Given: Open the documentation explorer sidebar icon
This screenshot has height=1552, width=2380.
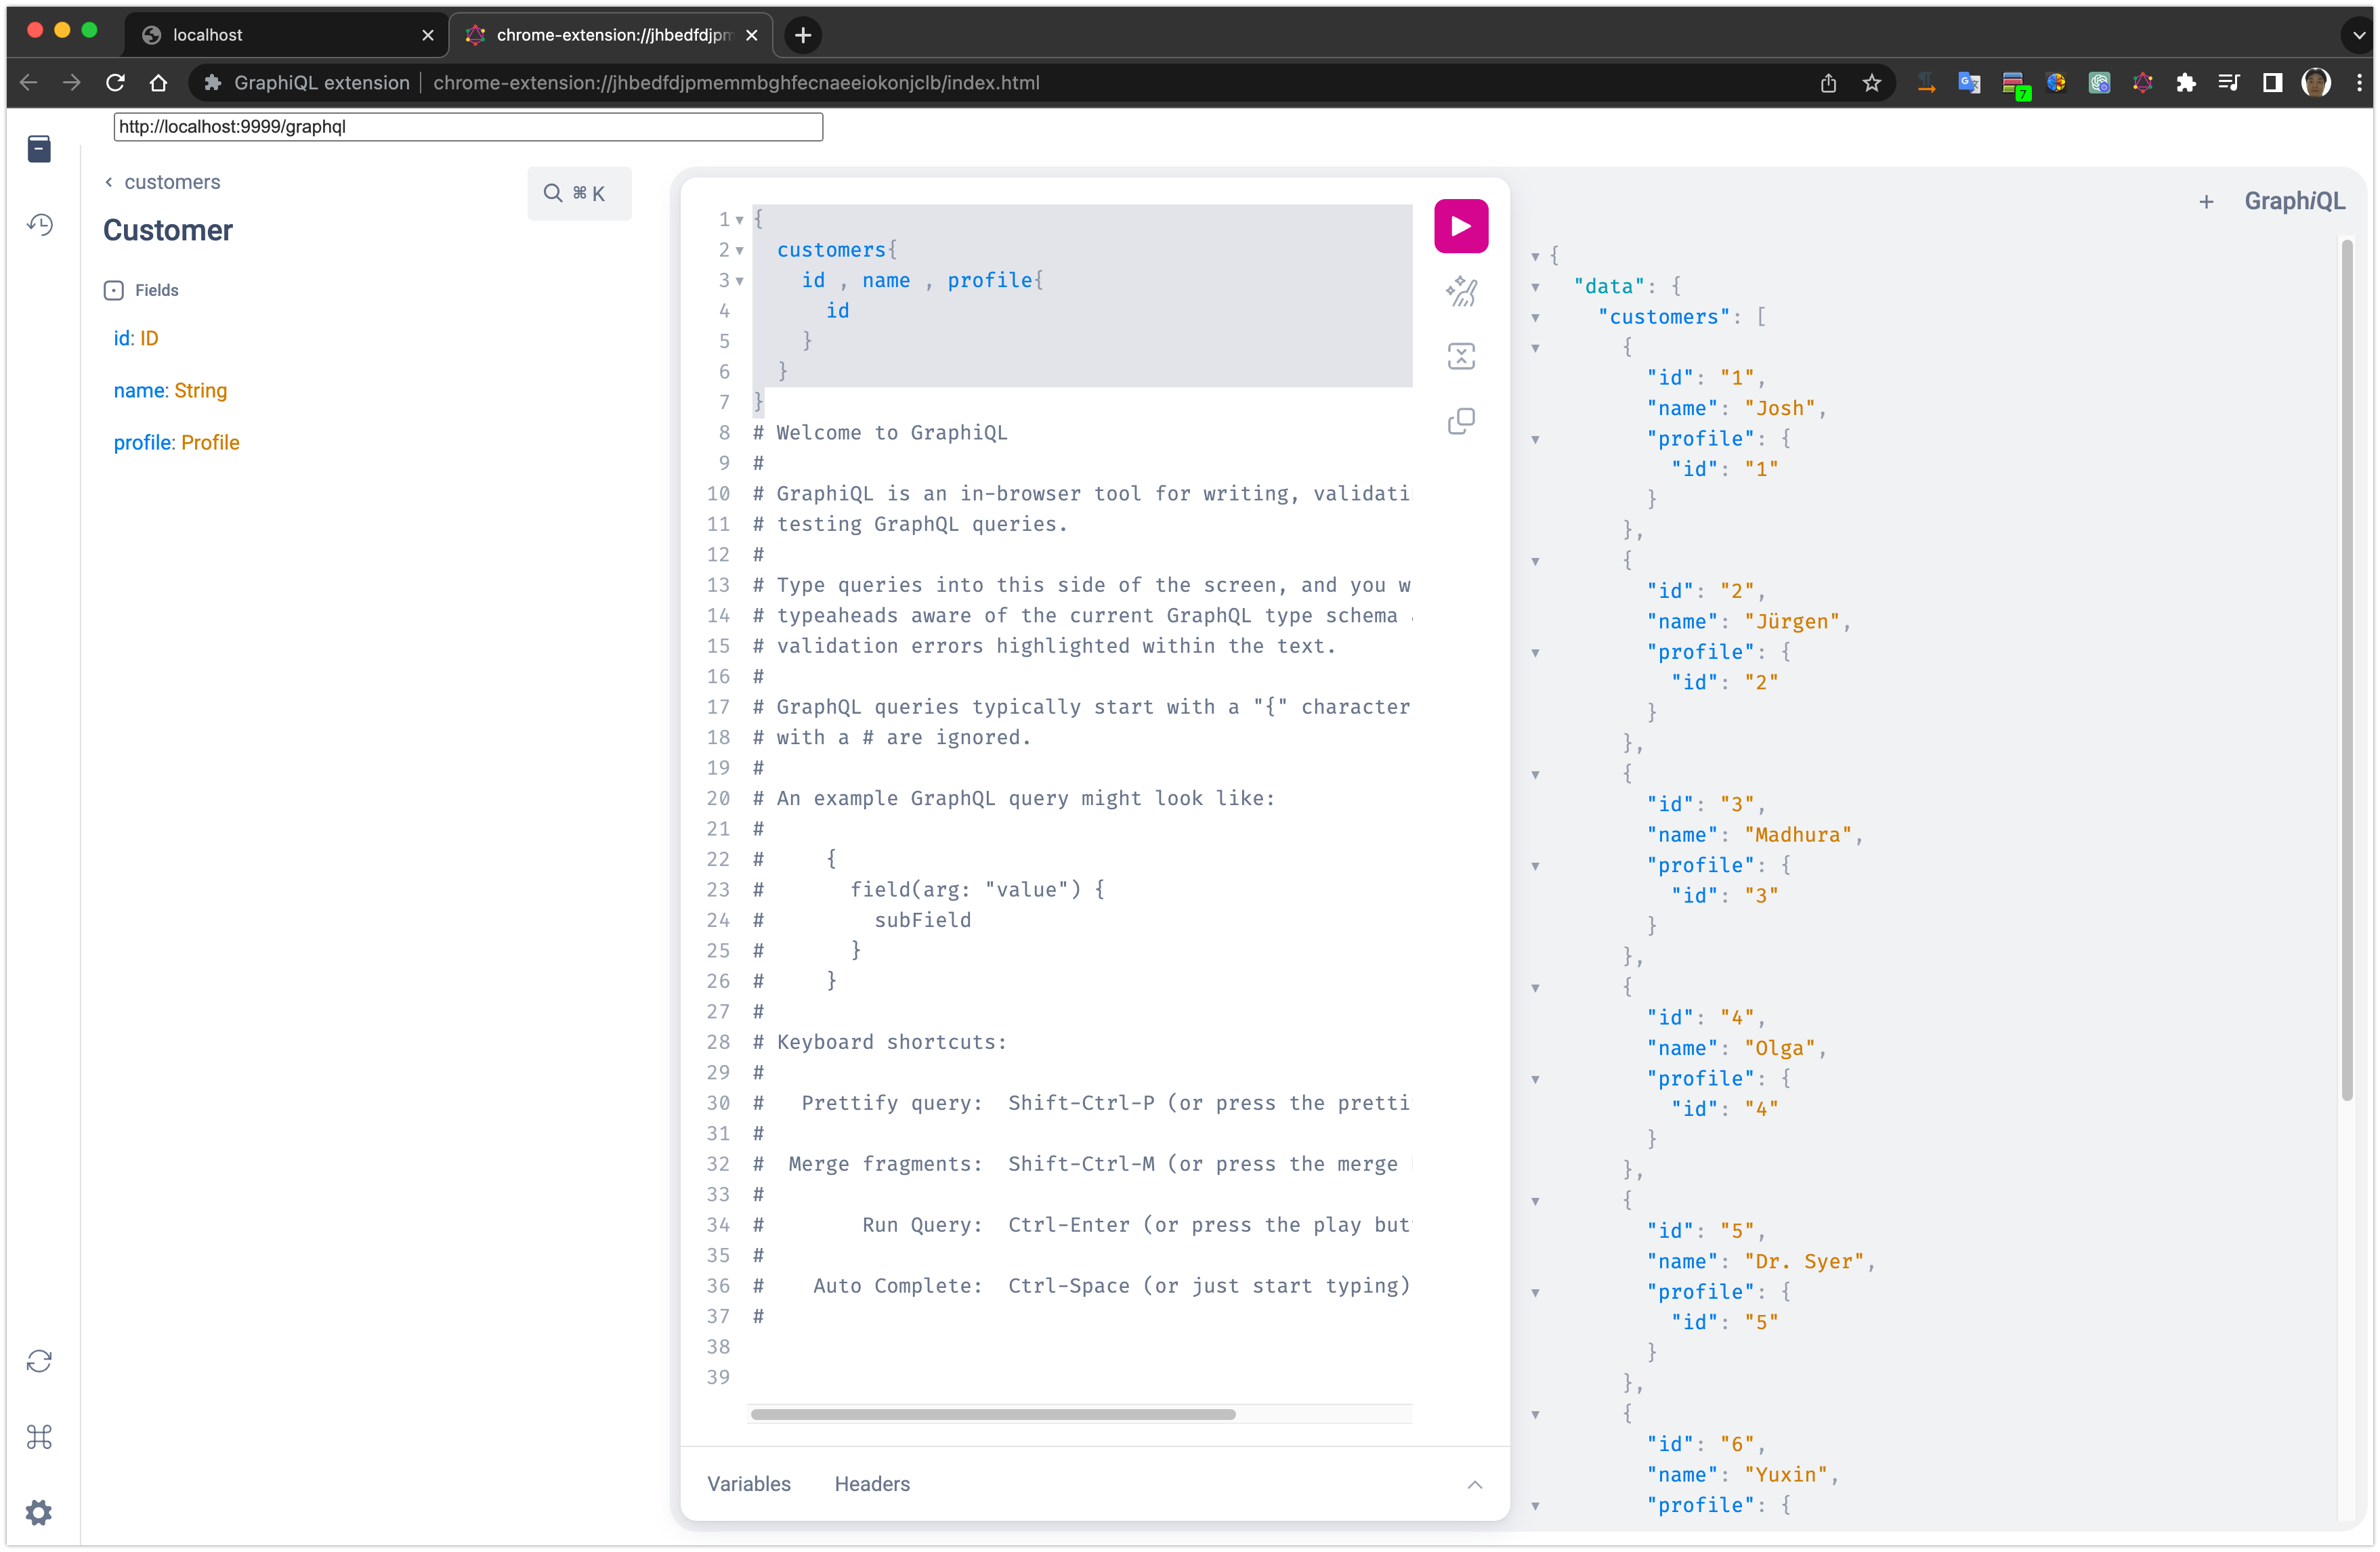Looking at the screenshot, I should pos(39,149).
